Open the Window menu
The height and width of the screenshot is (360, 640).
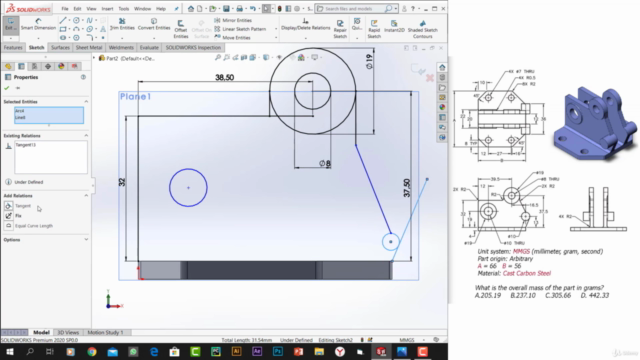(x=142, y=9)
